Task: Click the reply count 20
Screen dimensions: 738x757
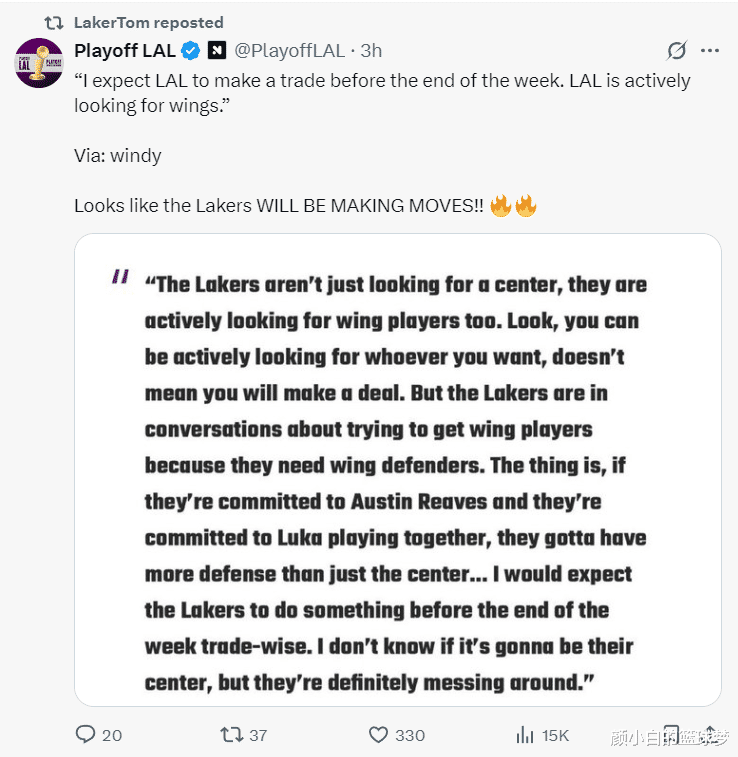Action: tap(112, 735)
